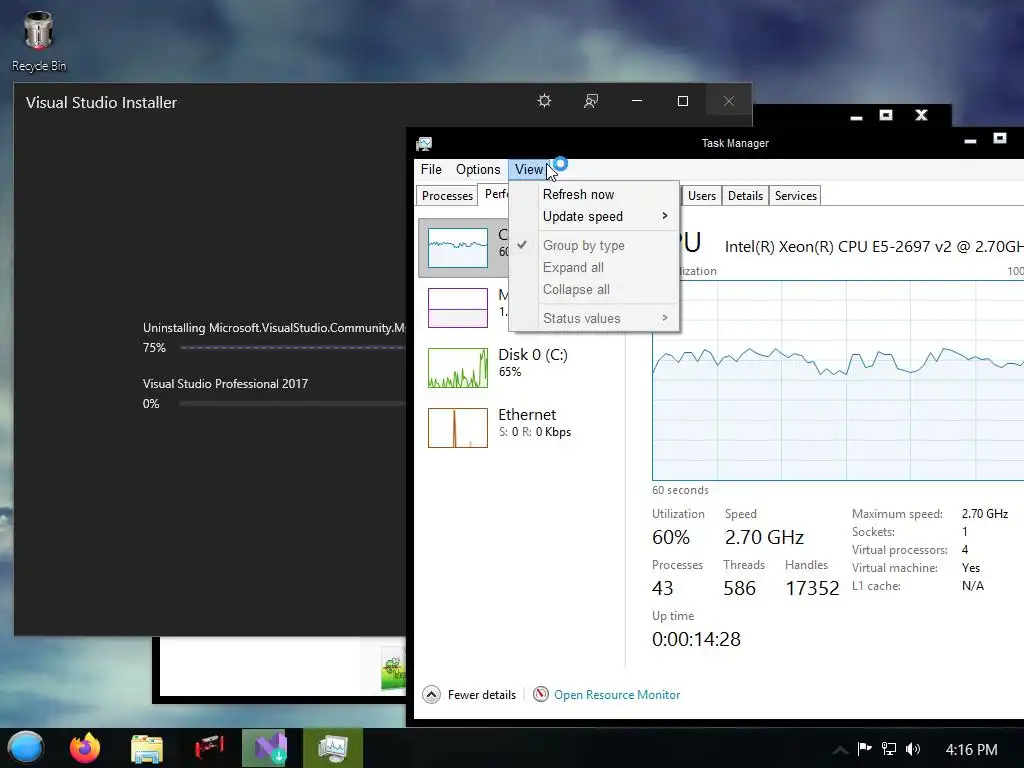Image resolution: width=1024 pixels, height=768 pixels.
Task: Click the Virtual machine Yes value
Action: pos(971,568)
